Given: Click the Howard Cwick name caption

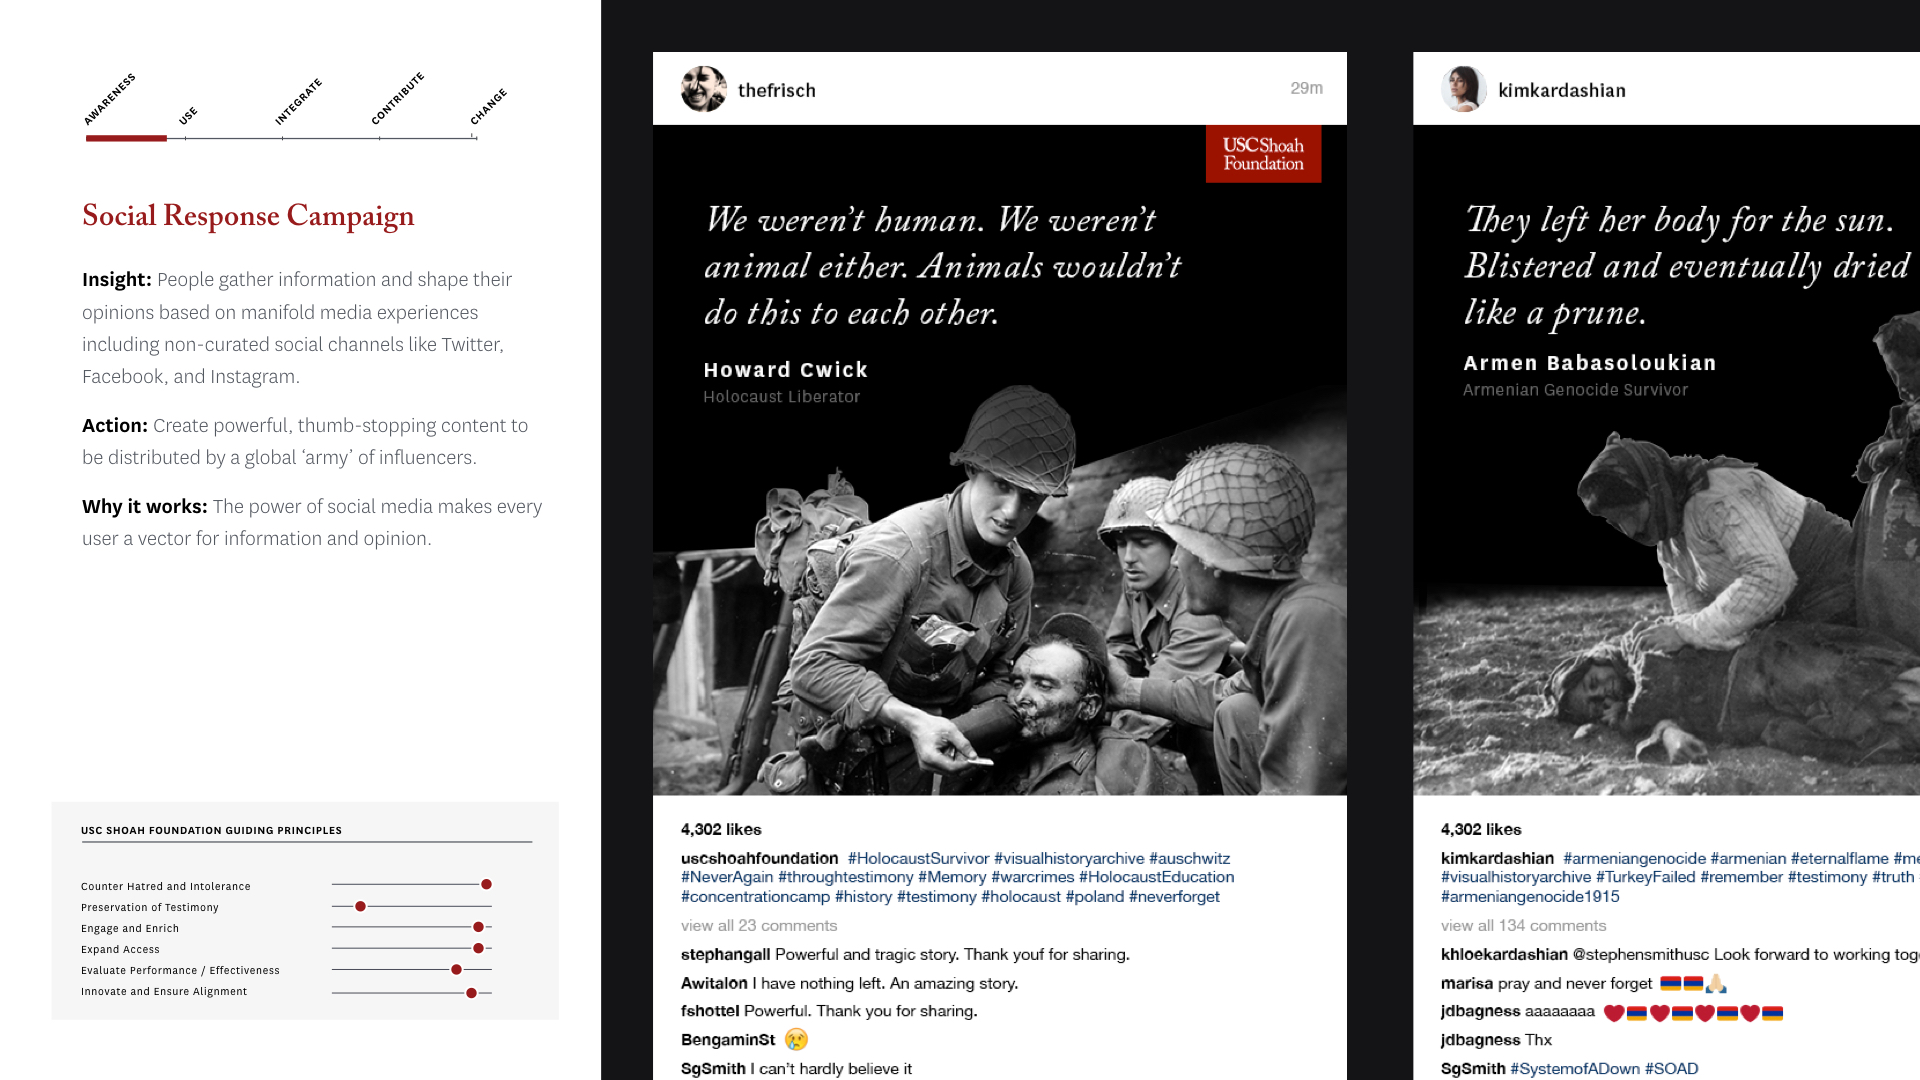Looking at the screenshot, I should (x=786, y=370).
